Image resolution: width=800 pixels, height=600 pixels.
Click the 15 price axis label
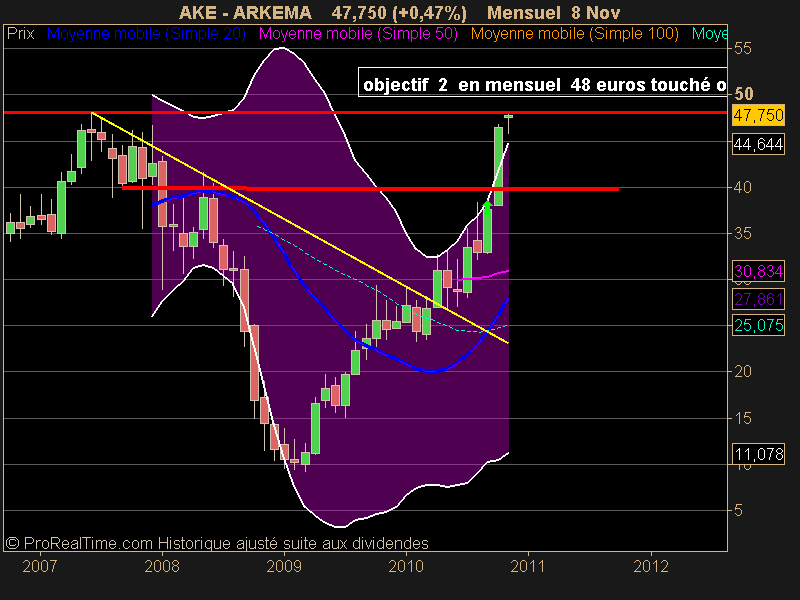[743, 418]
